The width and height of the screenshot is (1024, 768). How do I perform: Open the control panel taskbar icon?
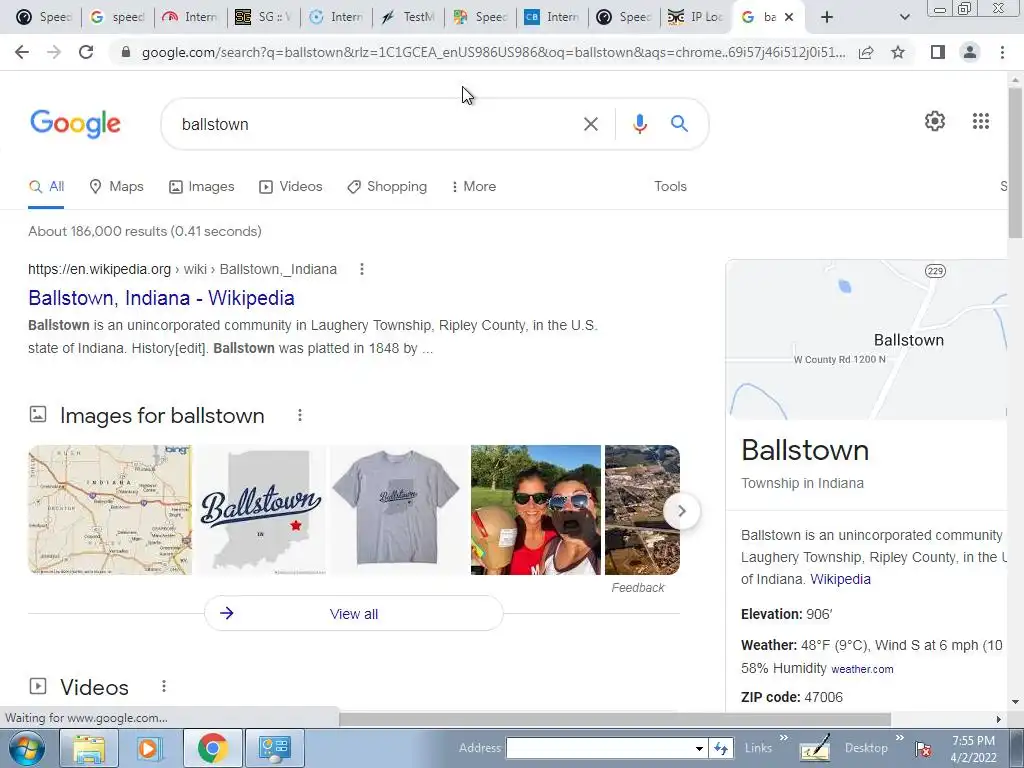pyautogui.click(x=274, y=748)
